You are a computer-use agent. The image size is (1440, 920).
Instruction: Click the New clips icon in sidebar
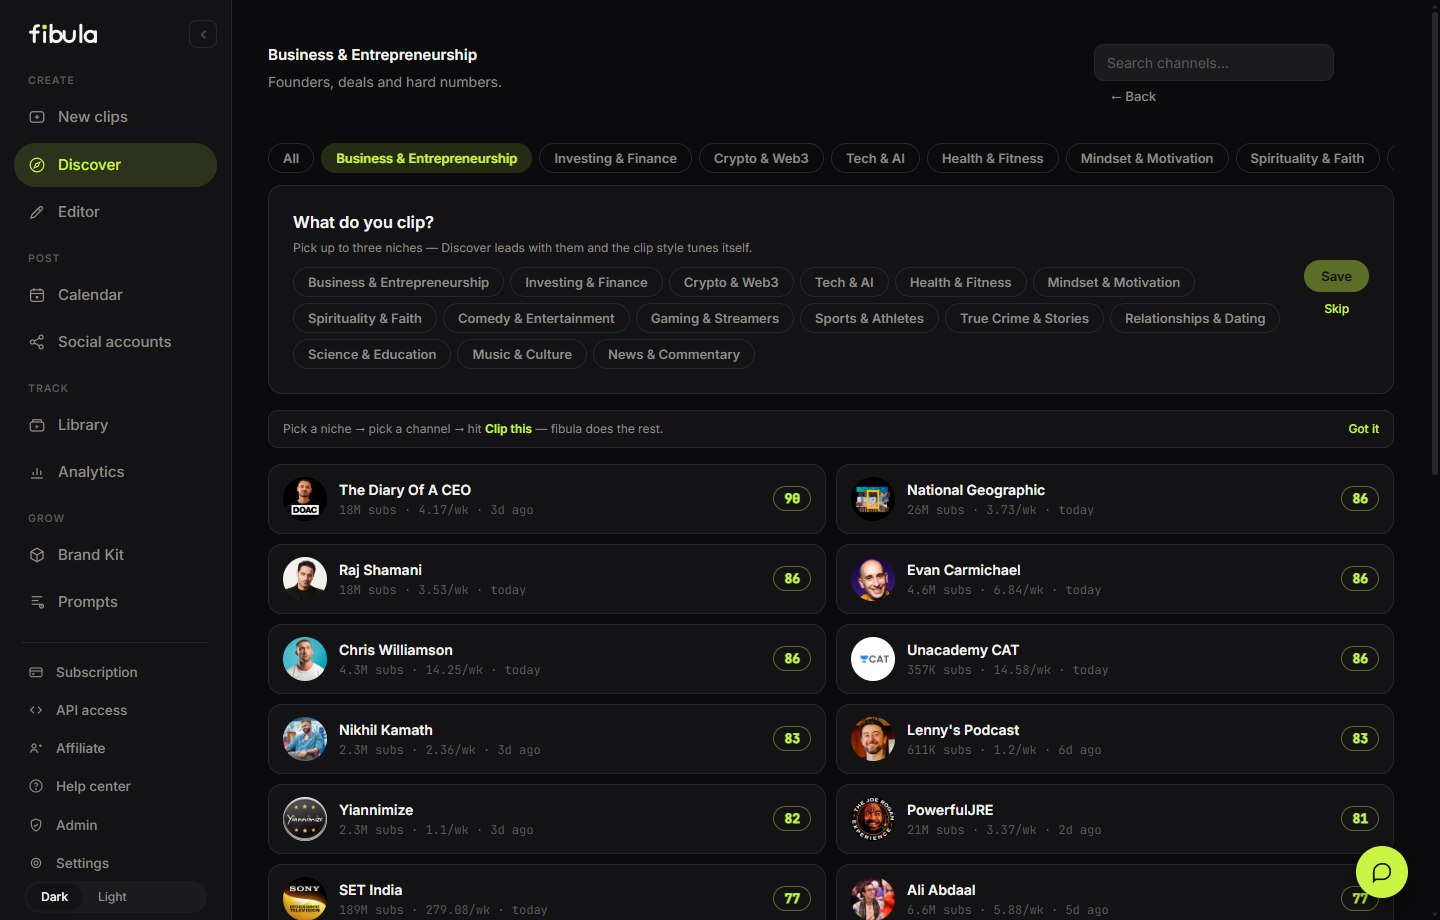[x=37, y=117]
